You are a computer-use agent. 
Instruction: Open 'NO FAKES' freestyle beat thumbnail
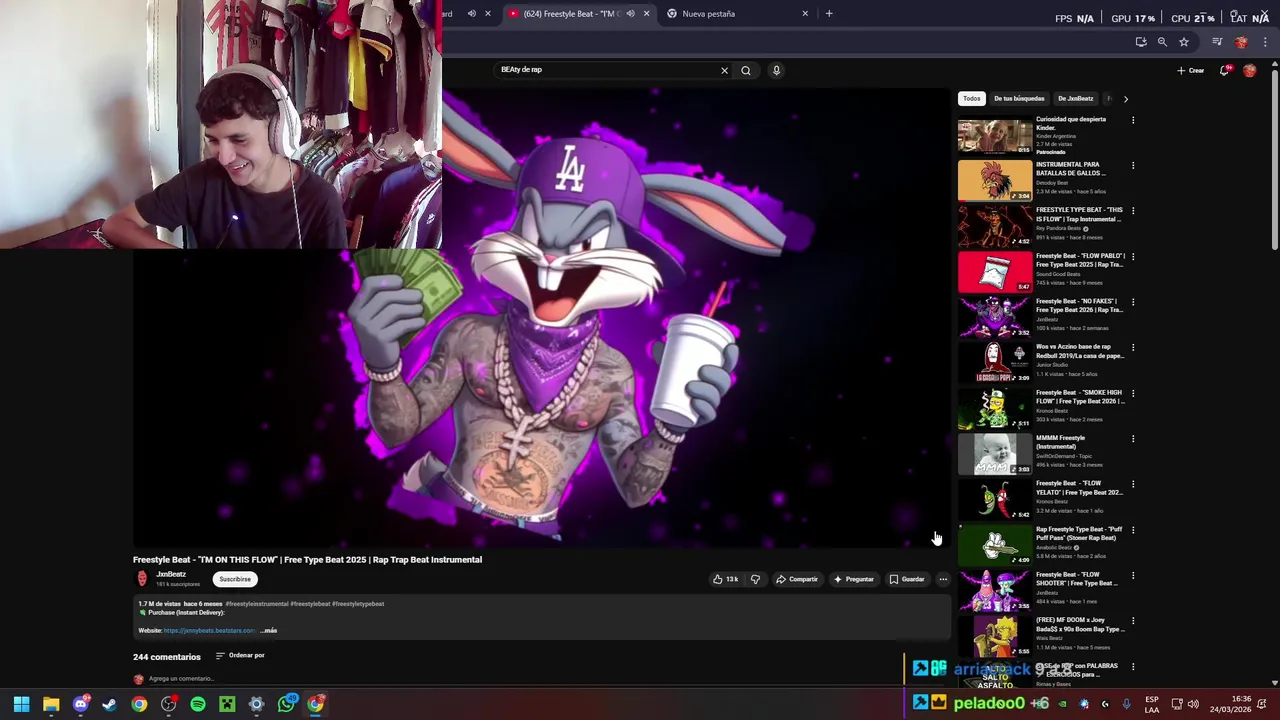pos(995,317)
